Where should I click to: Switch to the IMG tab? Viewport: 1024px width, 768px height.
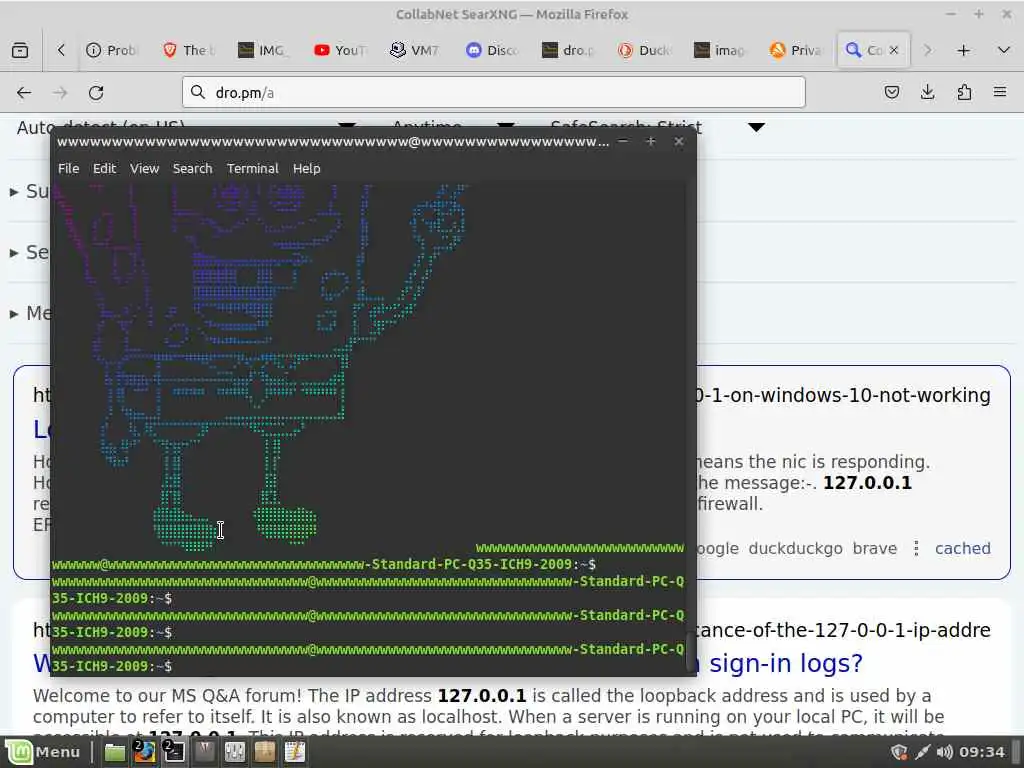[x=264, y=50]
